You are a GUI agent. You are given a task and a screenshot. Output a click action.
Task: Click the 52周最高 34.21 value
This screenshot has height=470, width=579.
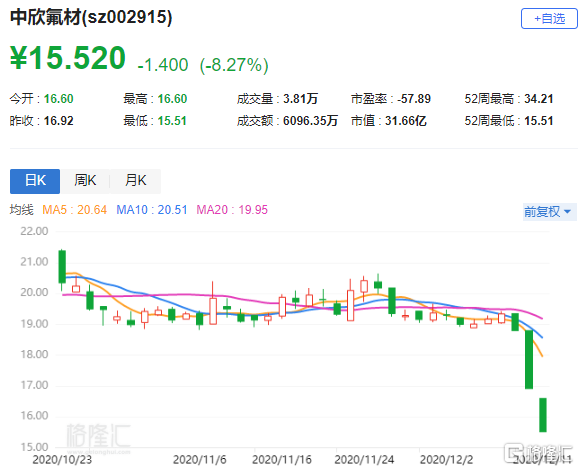[509, 99]
